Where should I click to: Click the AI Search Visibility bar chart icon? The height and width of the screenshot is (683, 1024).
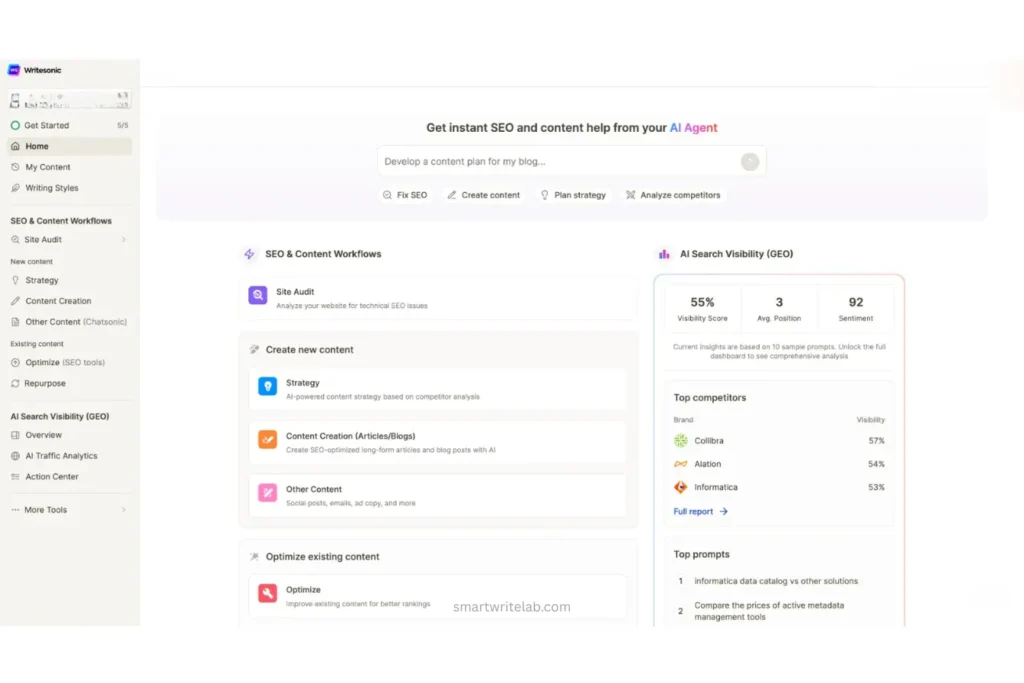coord(664,254)
